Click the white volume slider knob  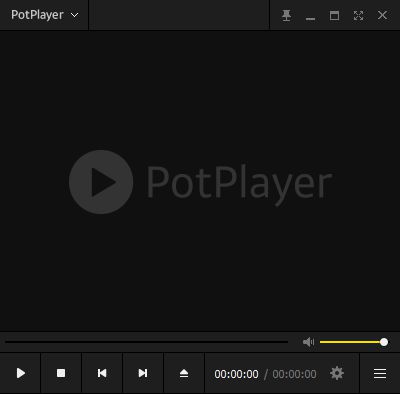click(384, 342)
